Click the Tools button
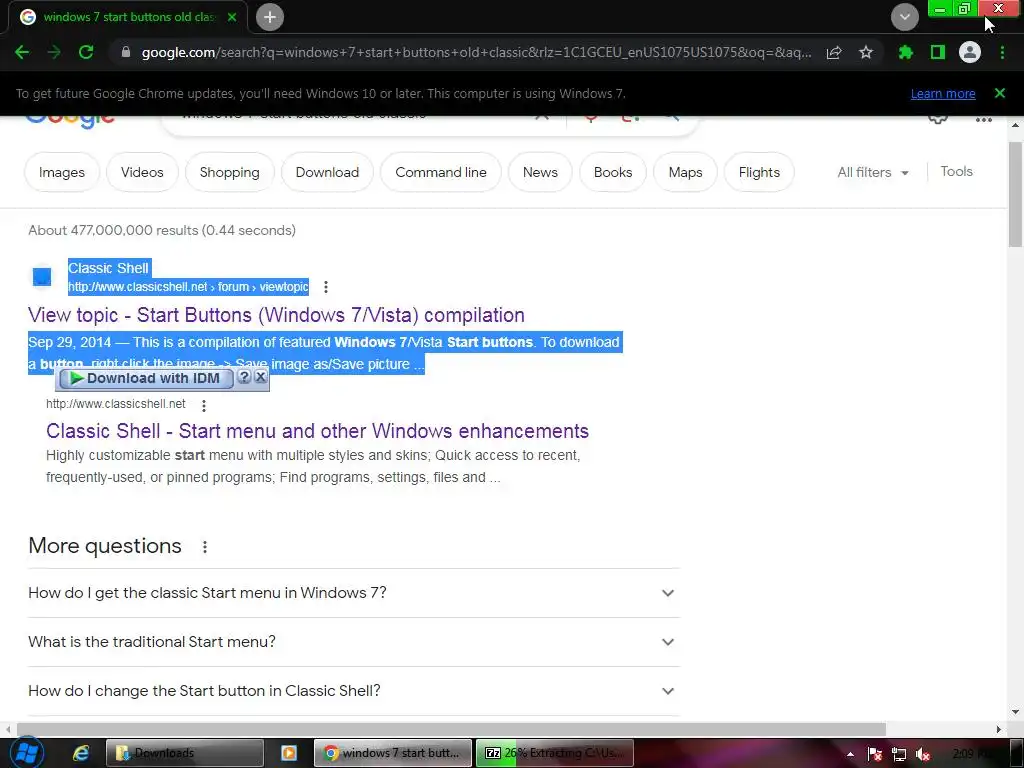This screenshot has height=768, width=1024. tap(956, 171)
